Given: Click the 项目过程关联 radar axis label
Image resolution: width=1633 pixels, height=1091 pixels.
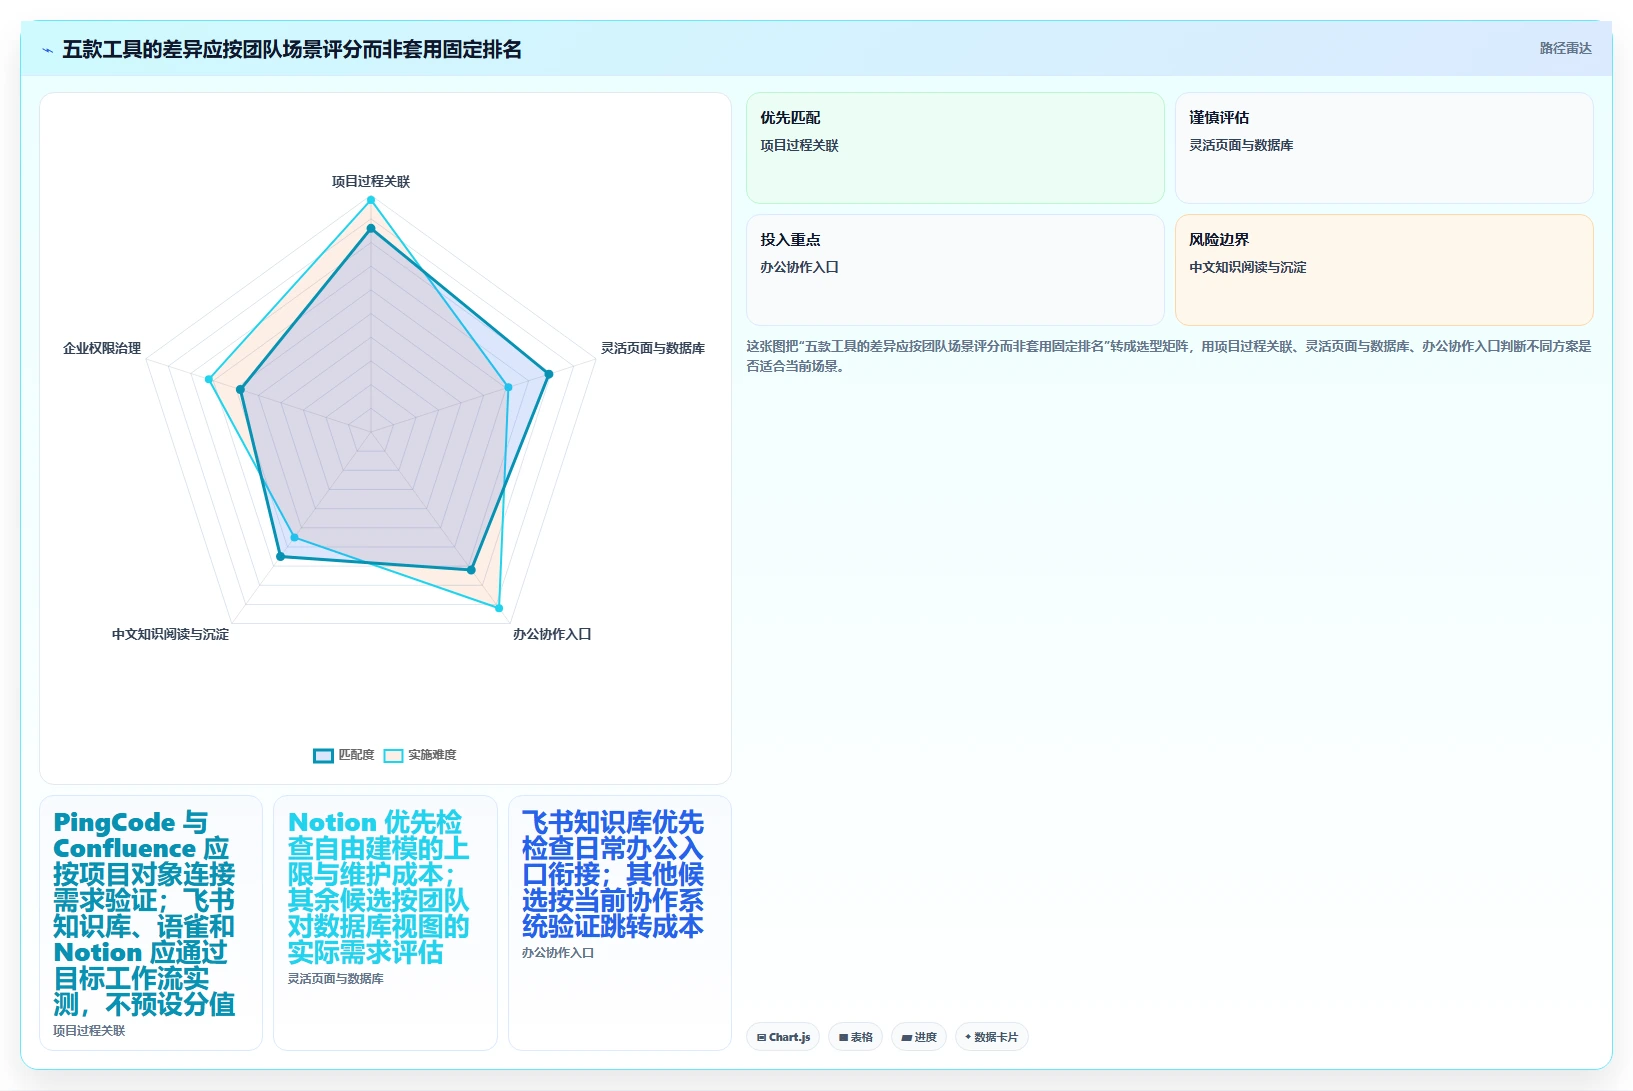Looking at the screenshot, I should click(371, 181).
